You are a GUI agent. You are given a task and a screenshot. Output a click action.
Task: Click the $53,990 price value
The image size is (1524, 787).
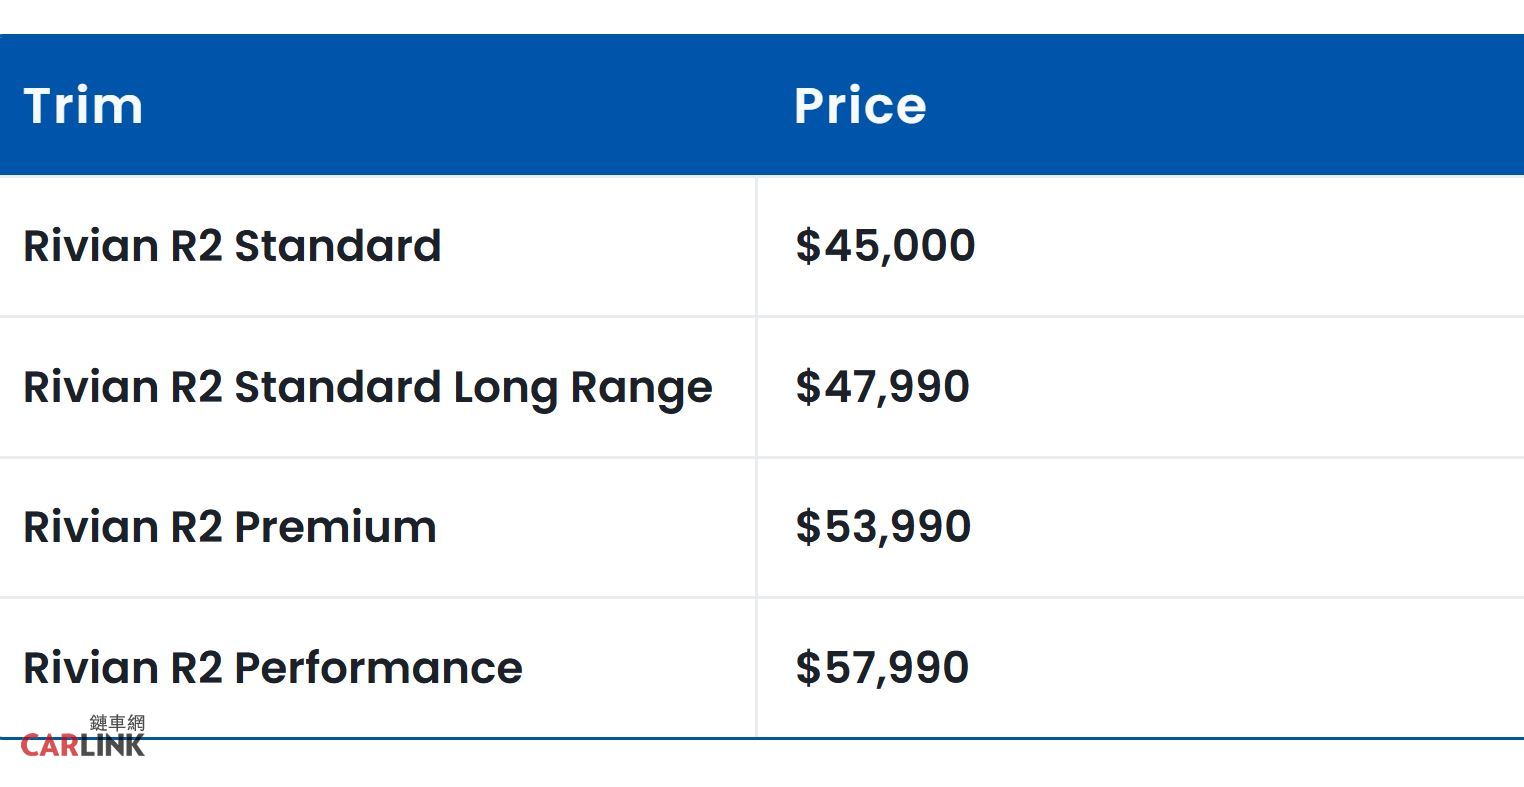tap(883, 527)
